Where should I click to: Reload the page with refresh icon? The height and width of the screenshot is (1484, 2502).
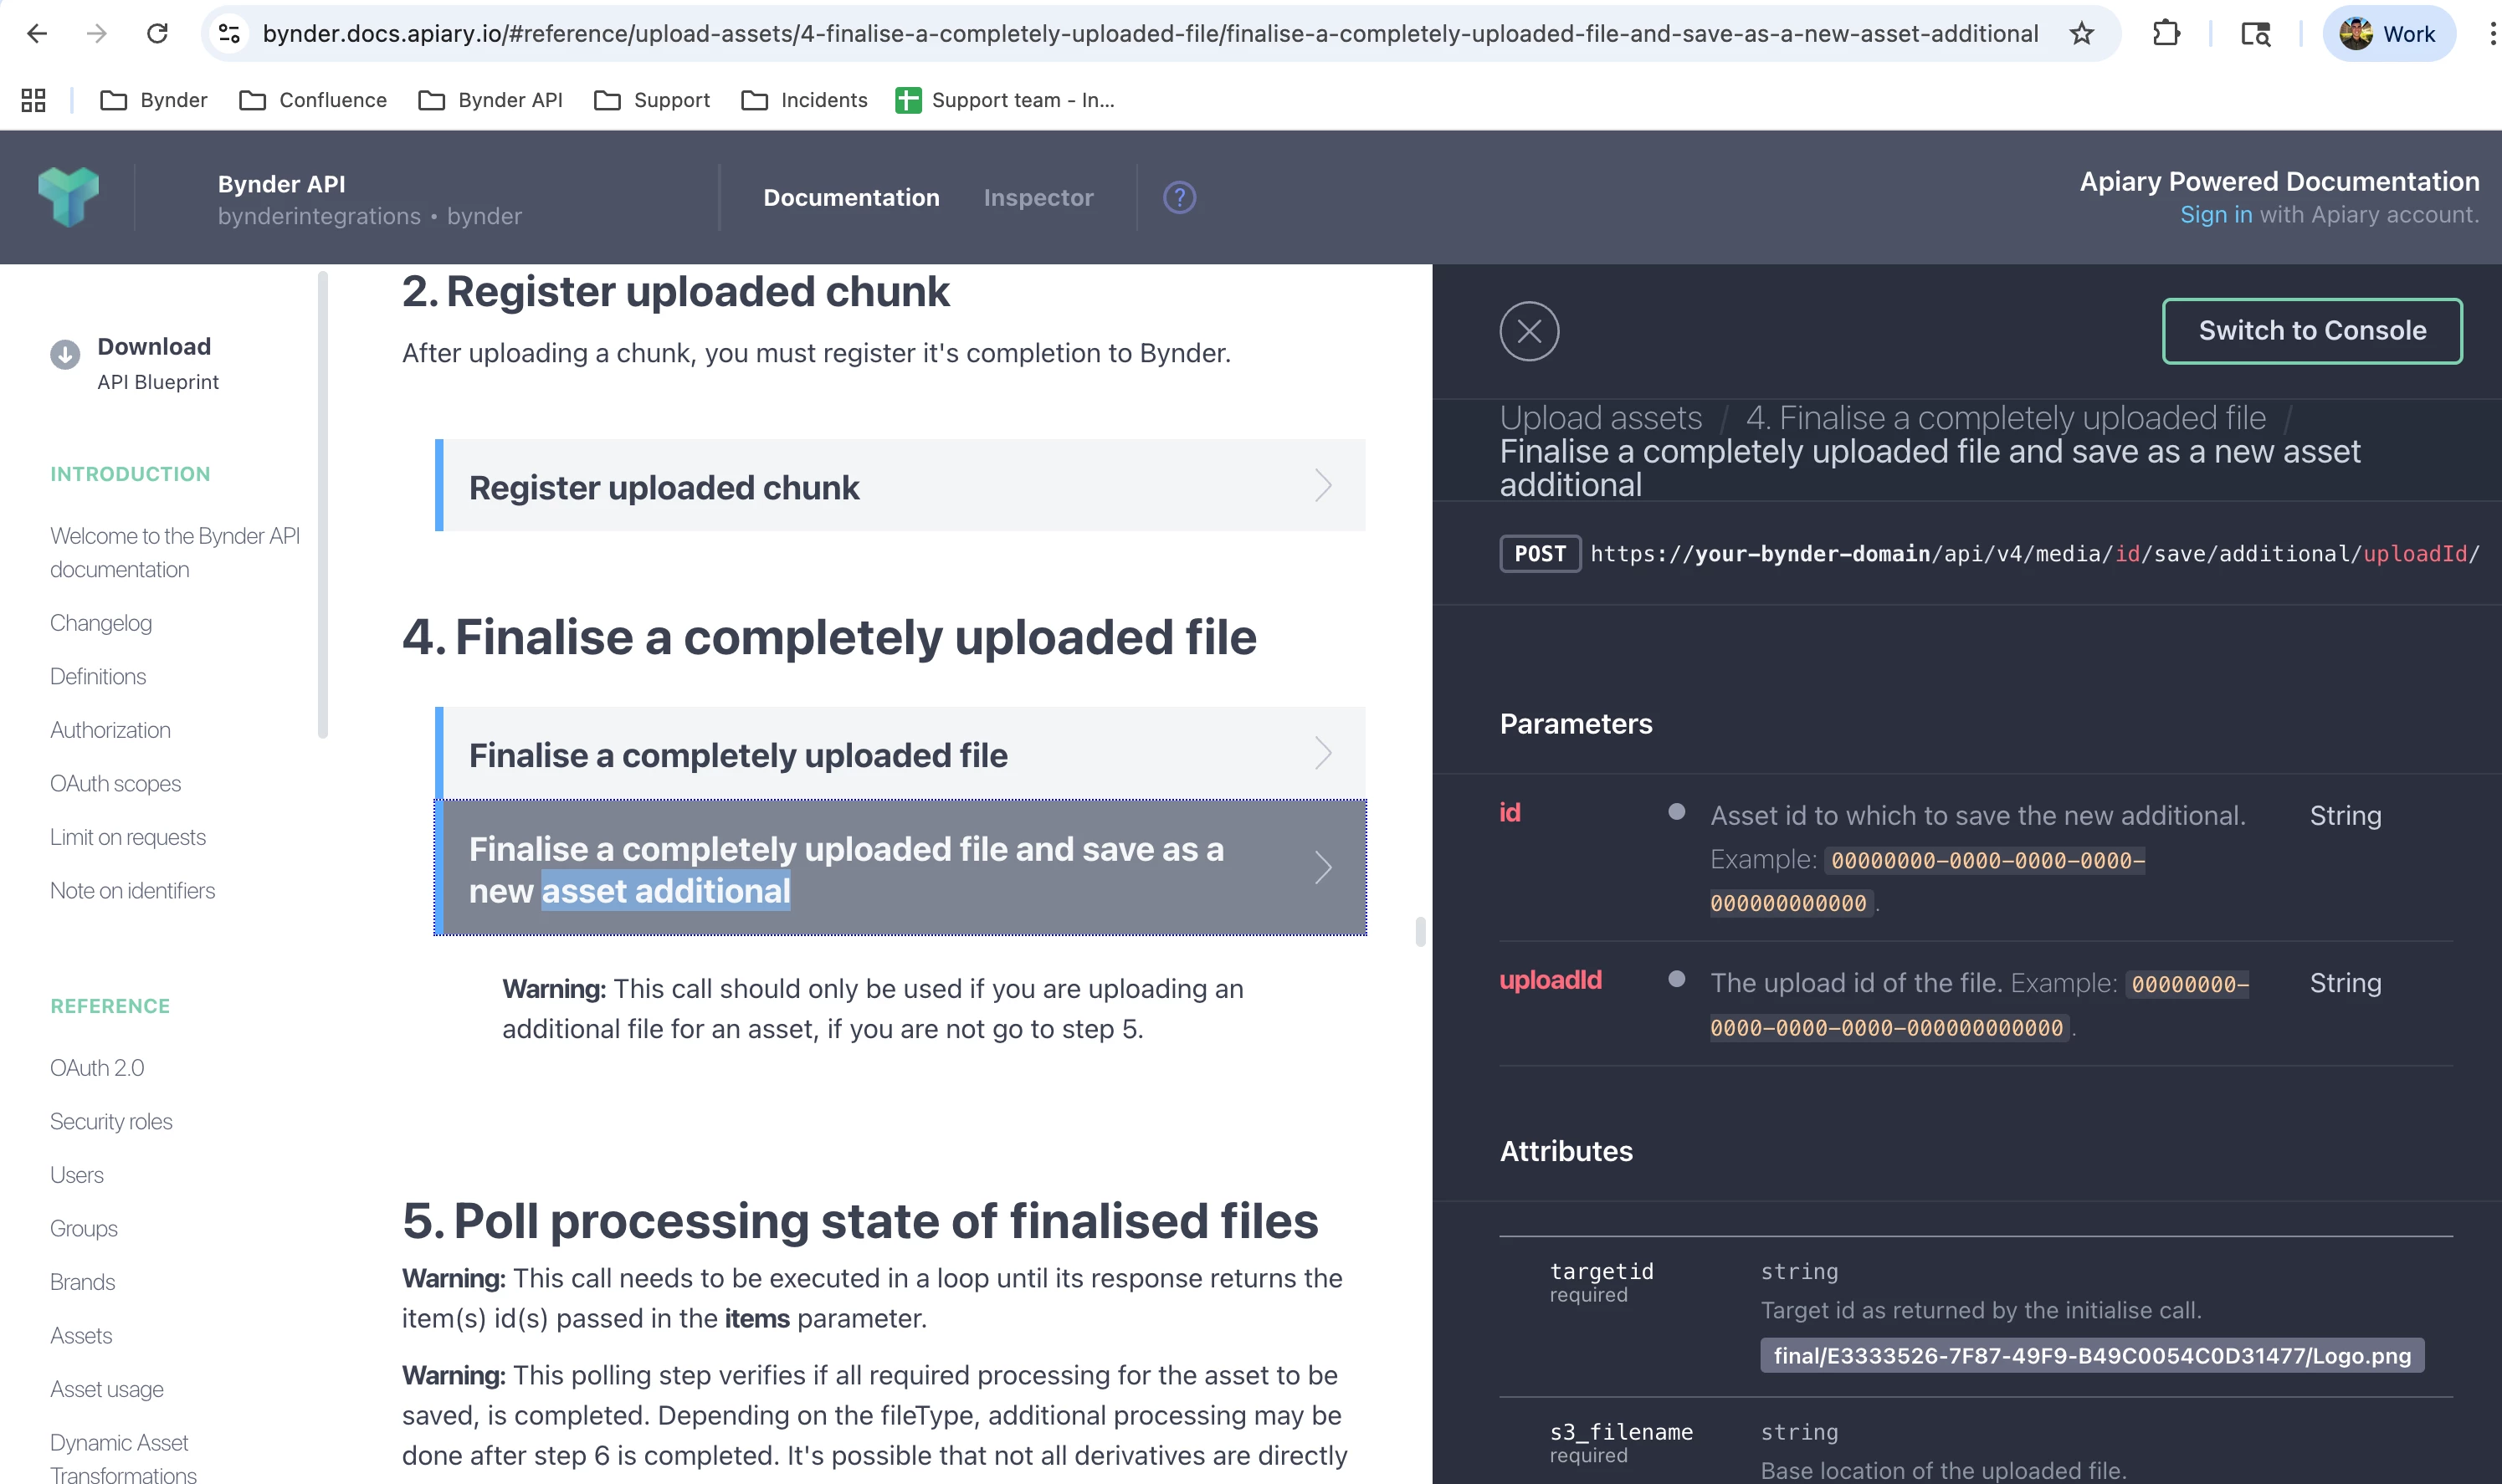[x=157, y=34]
